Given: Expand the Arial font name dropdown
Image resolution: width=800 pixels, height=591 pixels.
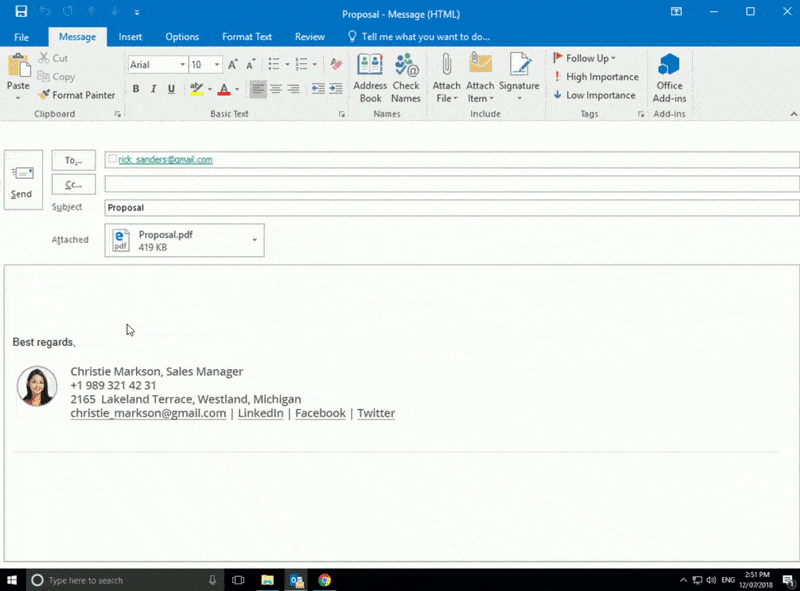Looking at the screenshot, I should [183, 65].
